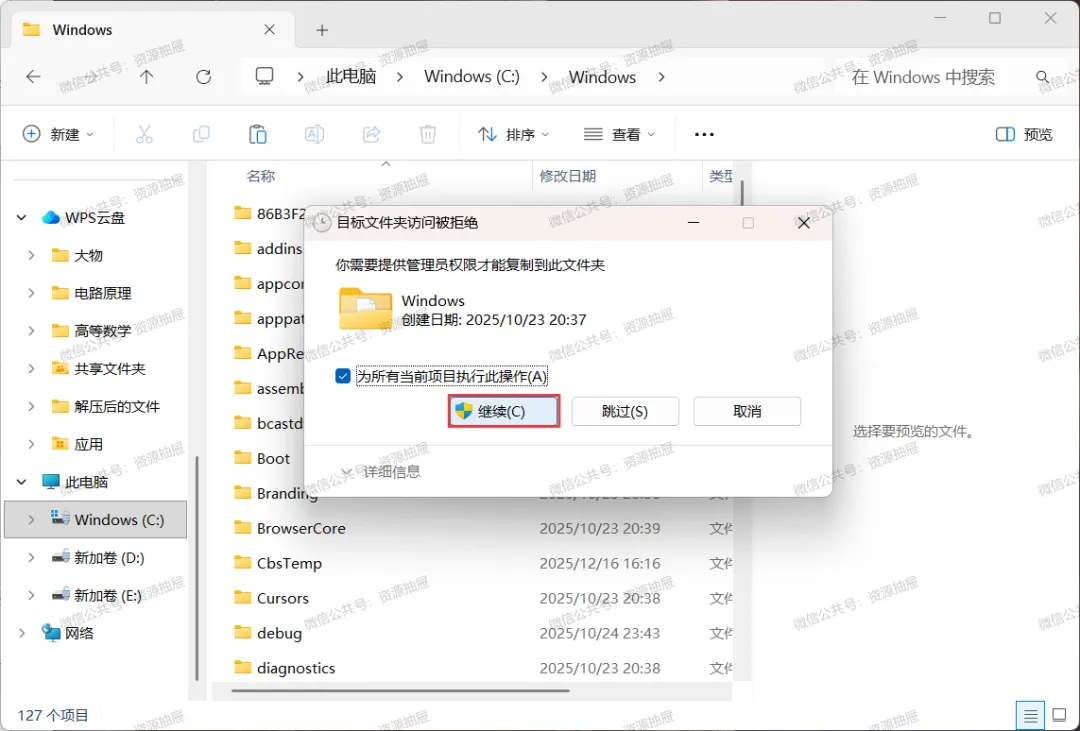Select the debug folder
This screenshot has height=731, width=1080.
tap(267, 633)
